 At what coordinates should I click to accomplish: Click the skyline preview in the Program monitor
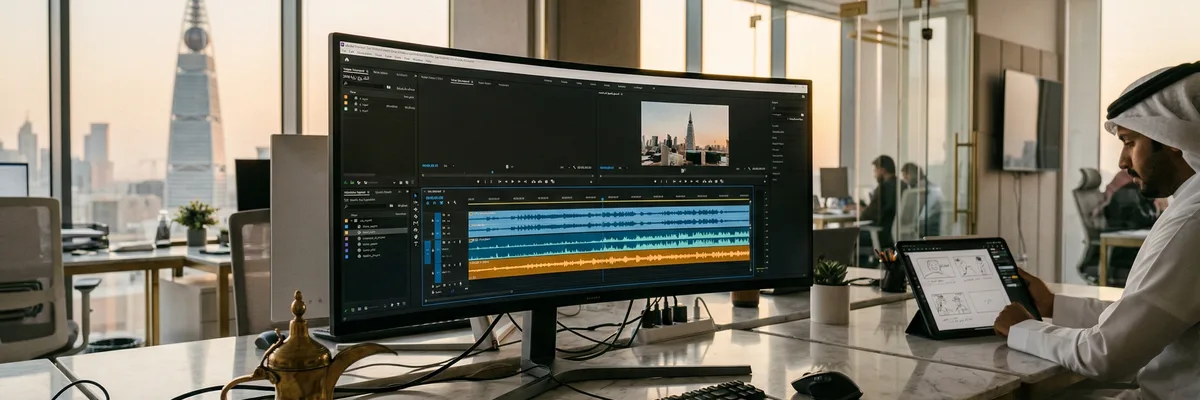click(684, 133)
